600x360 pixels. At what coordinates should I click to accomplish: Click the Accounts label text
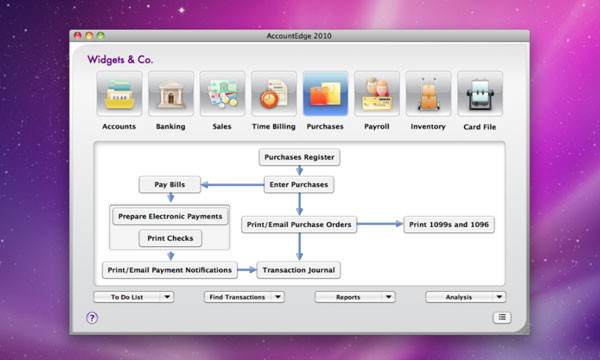pos(119,127)
